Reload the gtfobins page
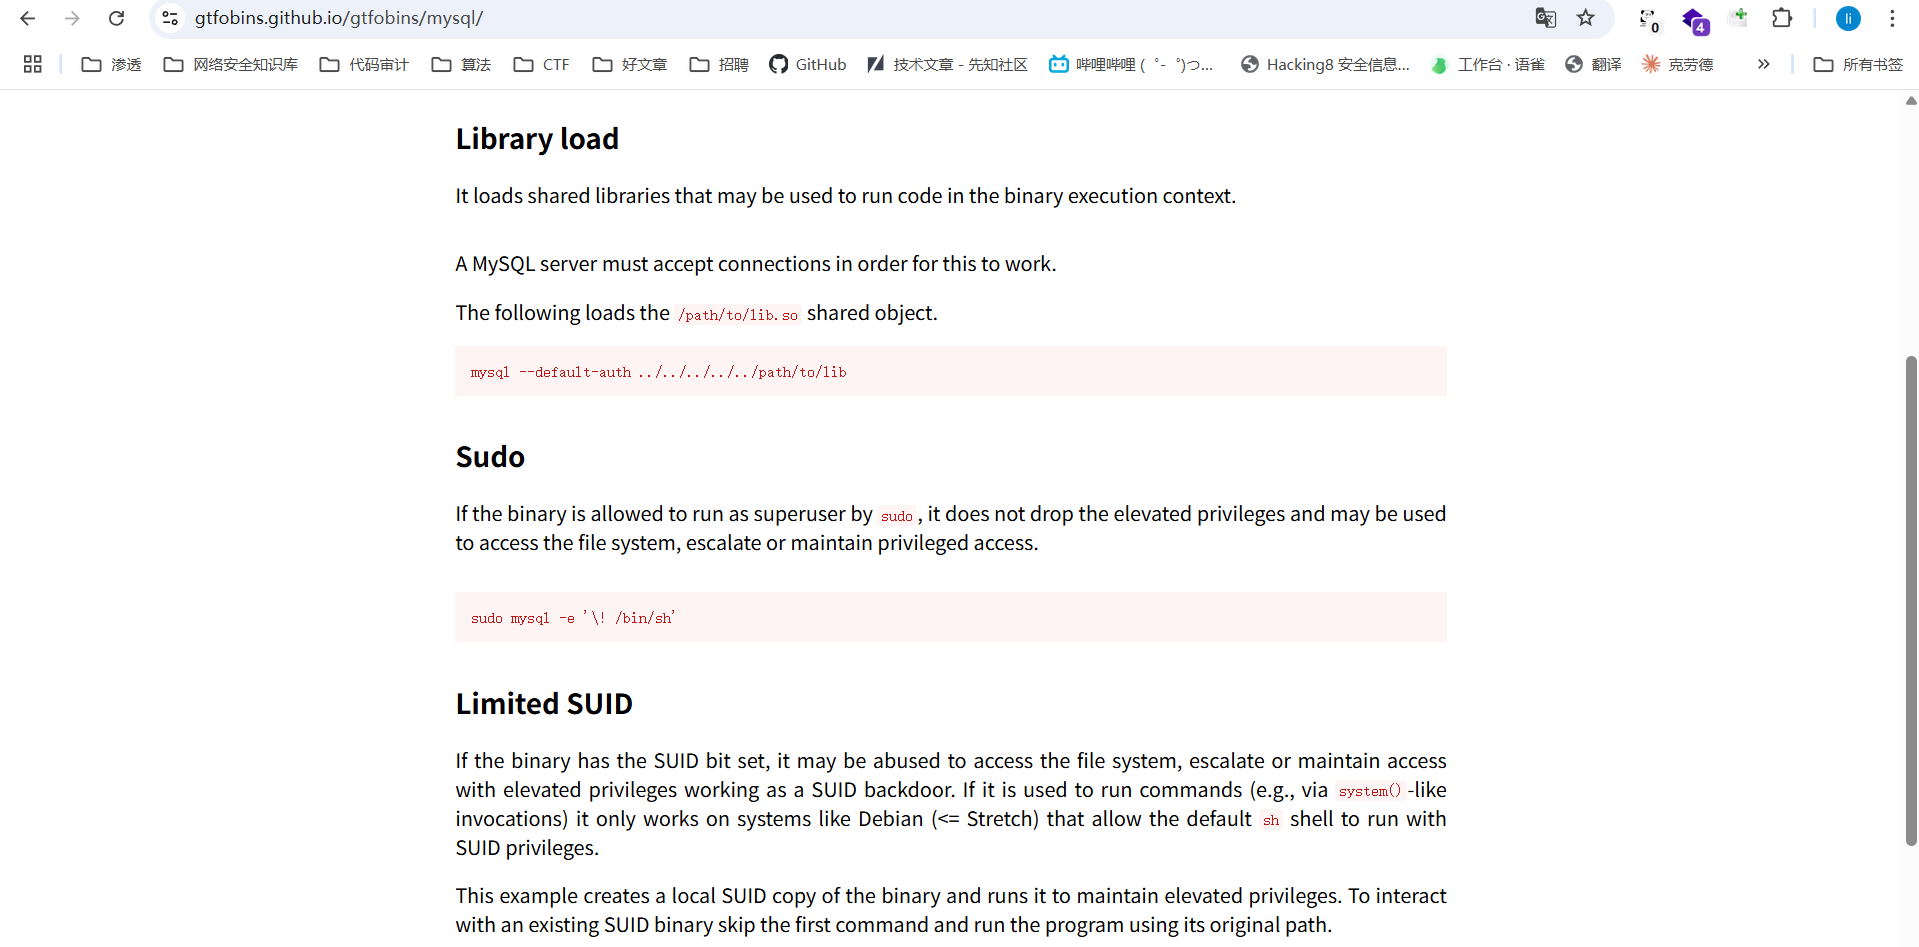1919x947 pixels. [116, 18]
